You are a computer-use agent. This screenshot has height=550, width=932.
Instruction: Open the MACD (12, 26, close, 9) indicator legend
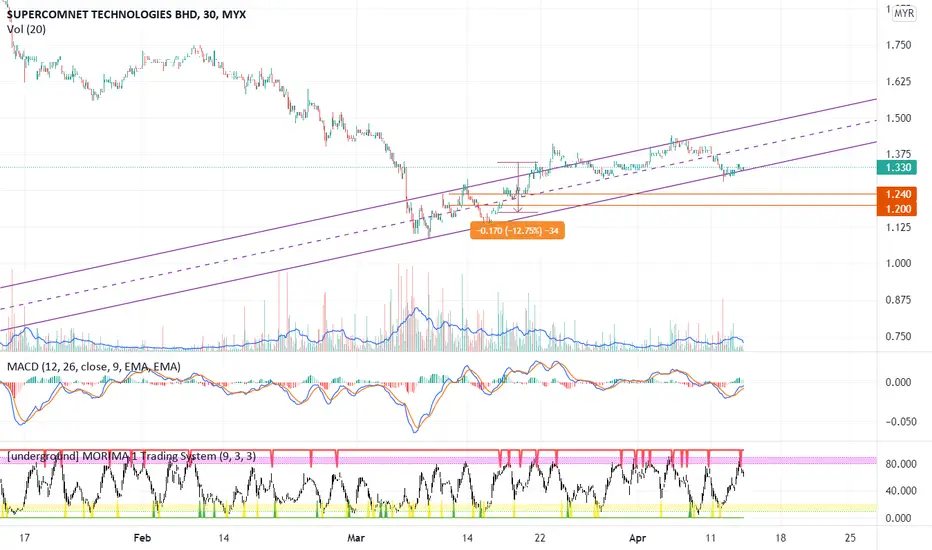coord(93,367)
